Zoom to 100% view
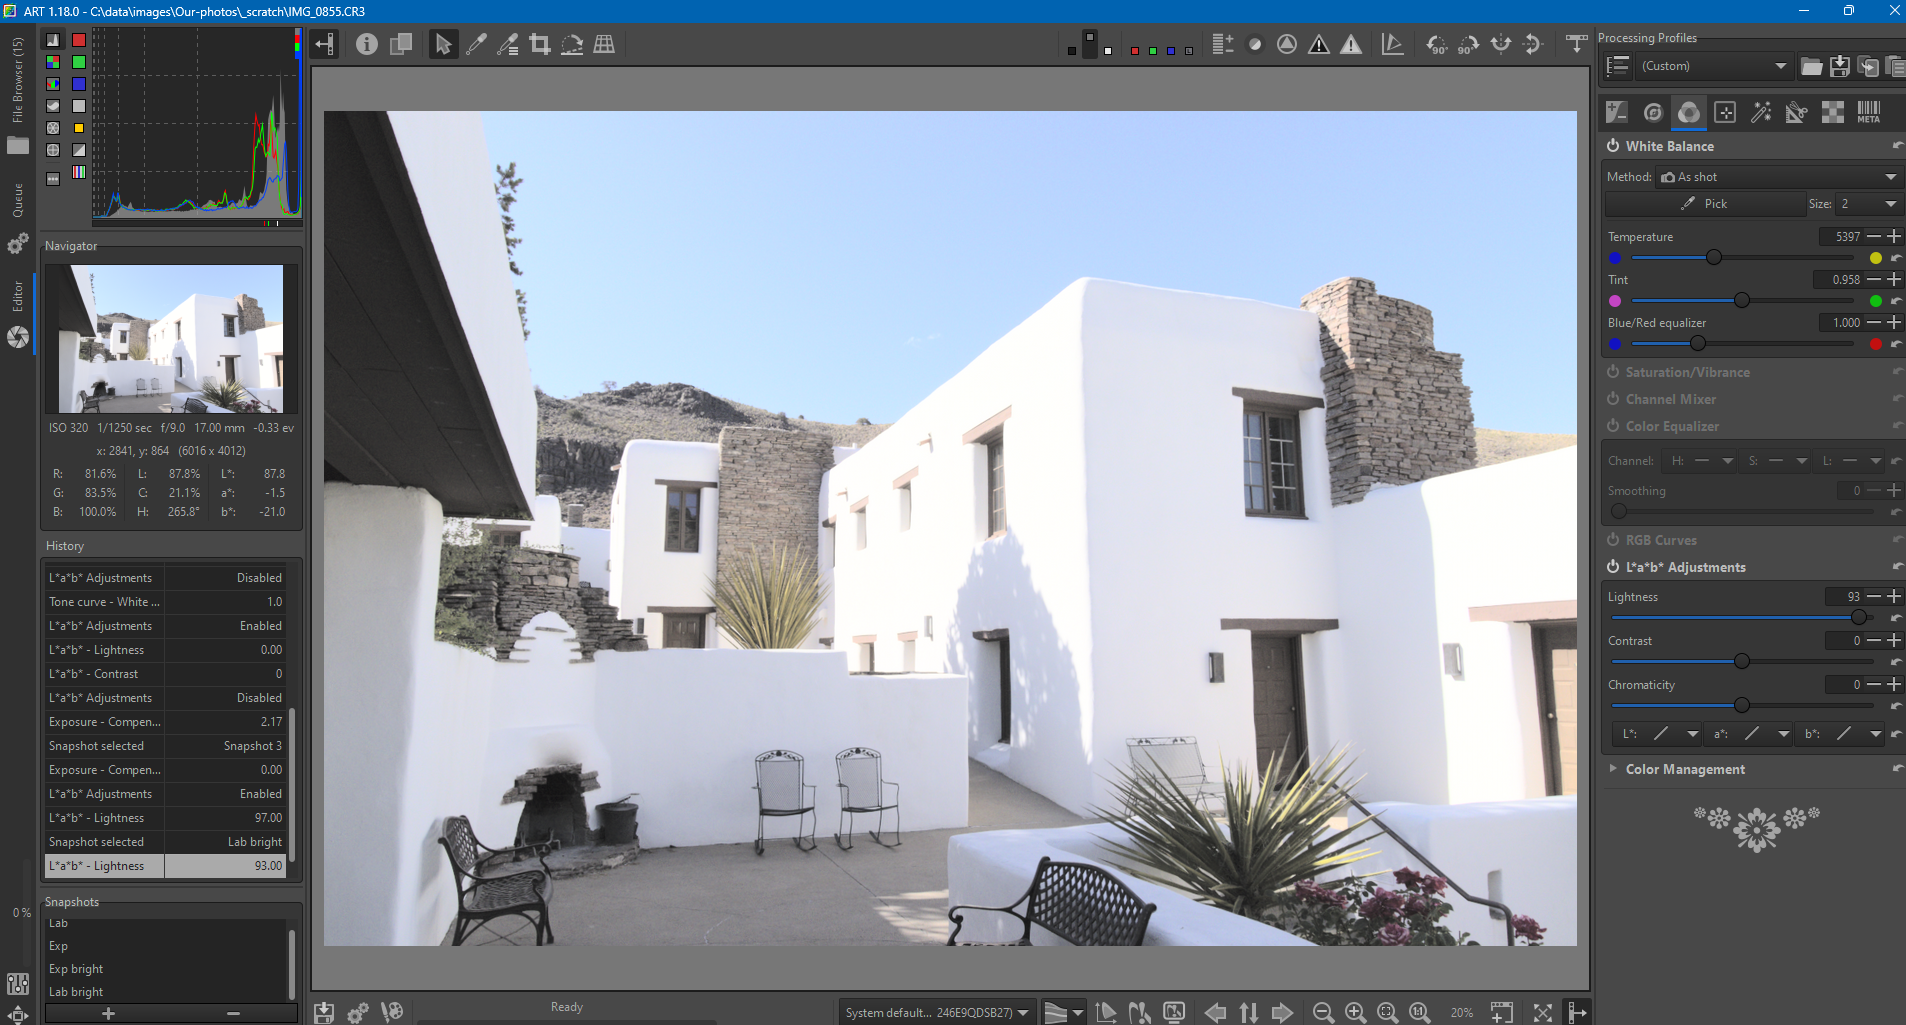 click(1419, 1013)
